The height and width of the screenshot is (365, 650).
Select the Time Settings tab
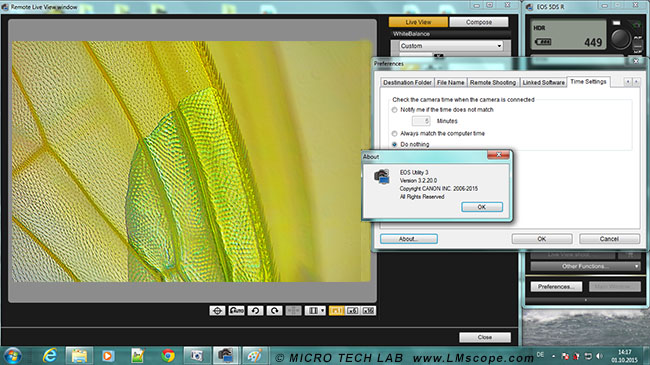(588, 82)
